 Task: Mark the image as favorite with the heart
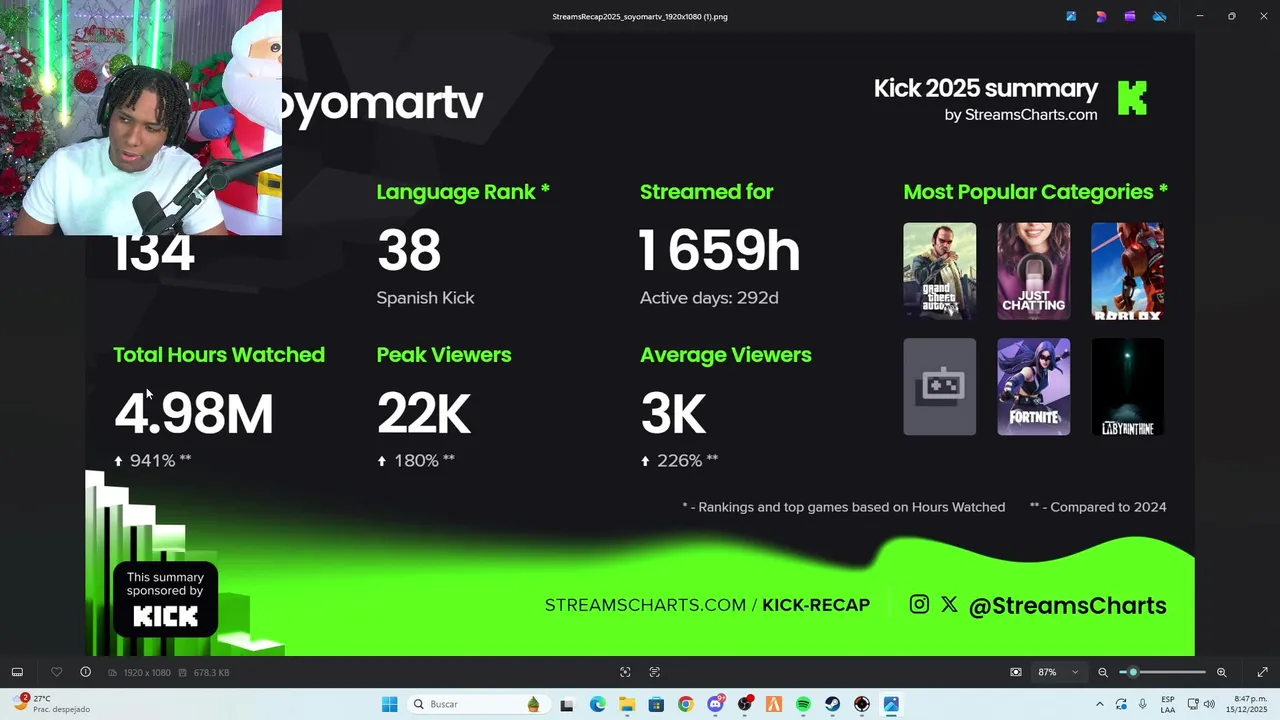(56, 672)
